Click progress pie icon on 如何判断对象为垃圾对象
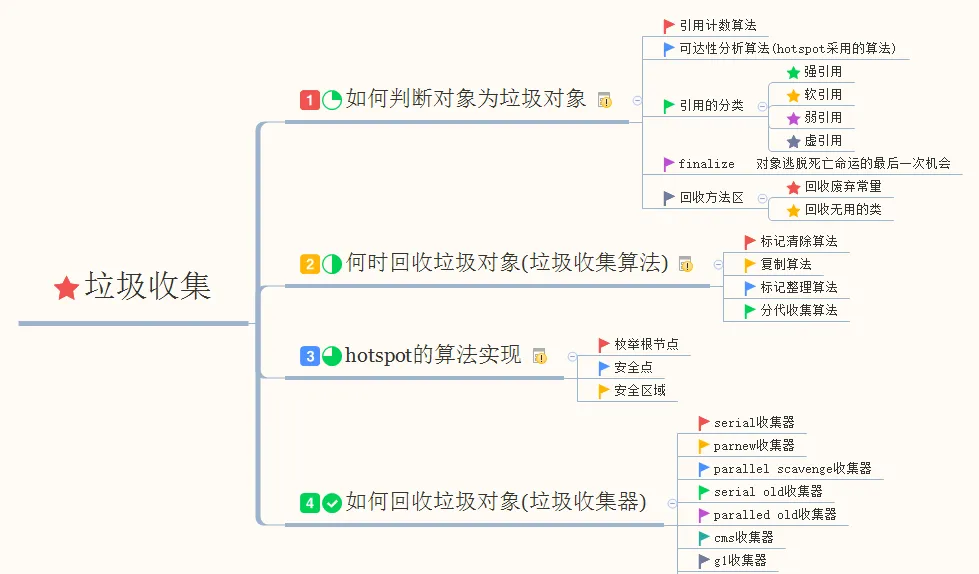Viewport: 979px width, 574px height. coord(332,100)
